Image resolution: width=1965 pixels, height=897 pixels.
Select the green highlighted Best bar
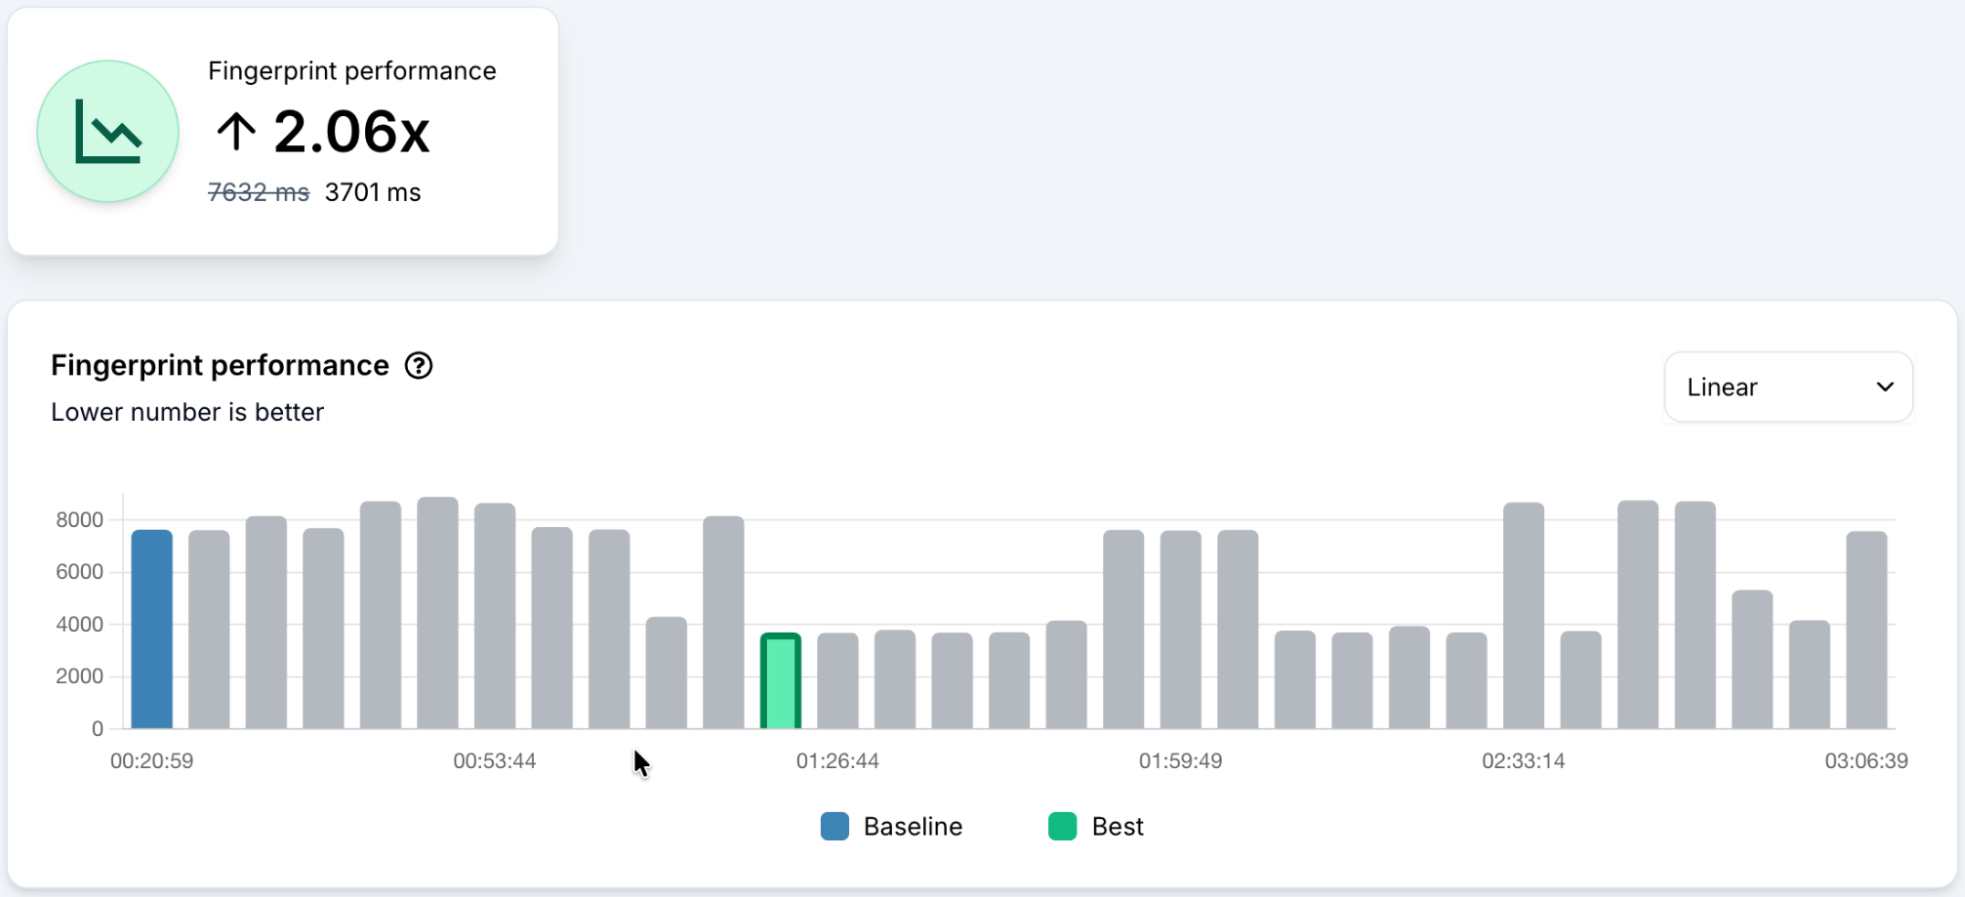point(780,681)
